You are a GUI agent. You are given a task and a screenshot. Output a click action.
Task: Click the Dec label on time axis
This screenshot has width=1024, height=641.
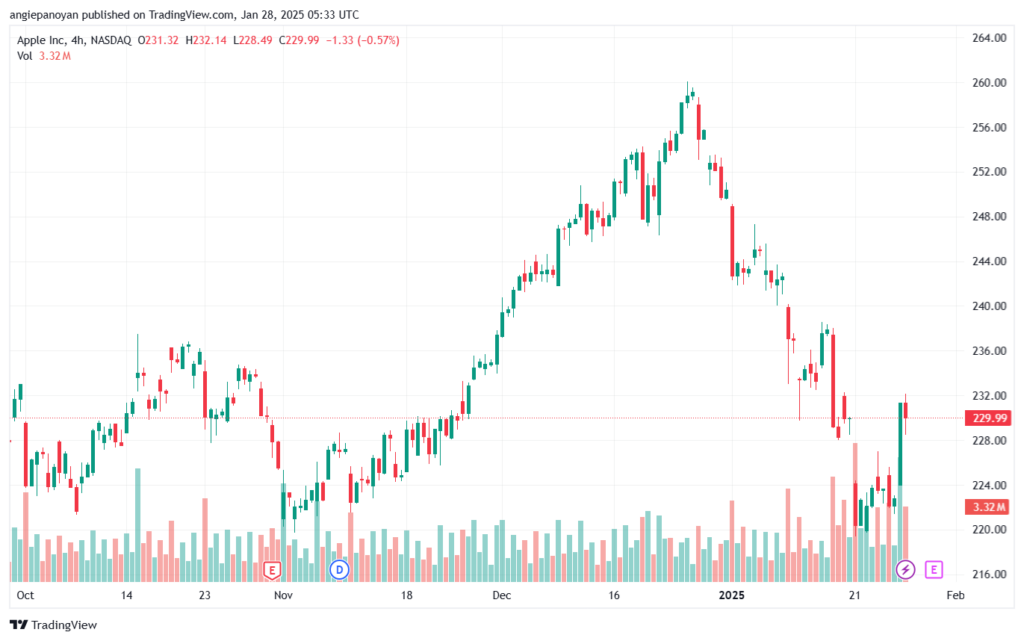pos(502,595)
